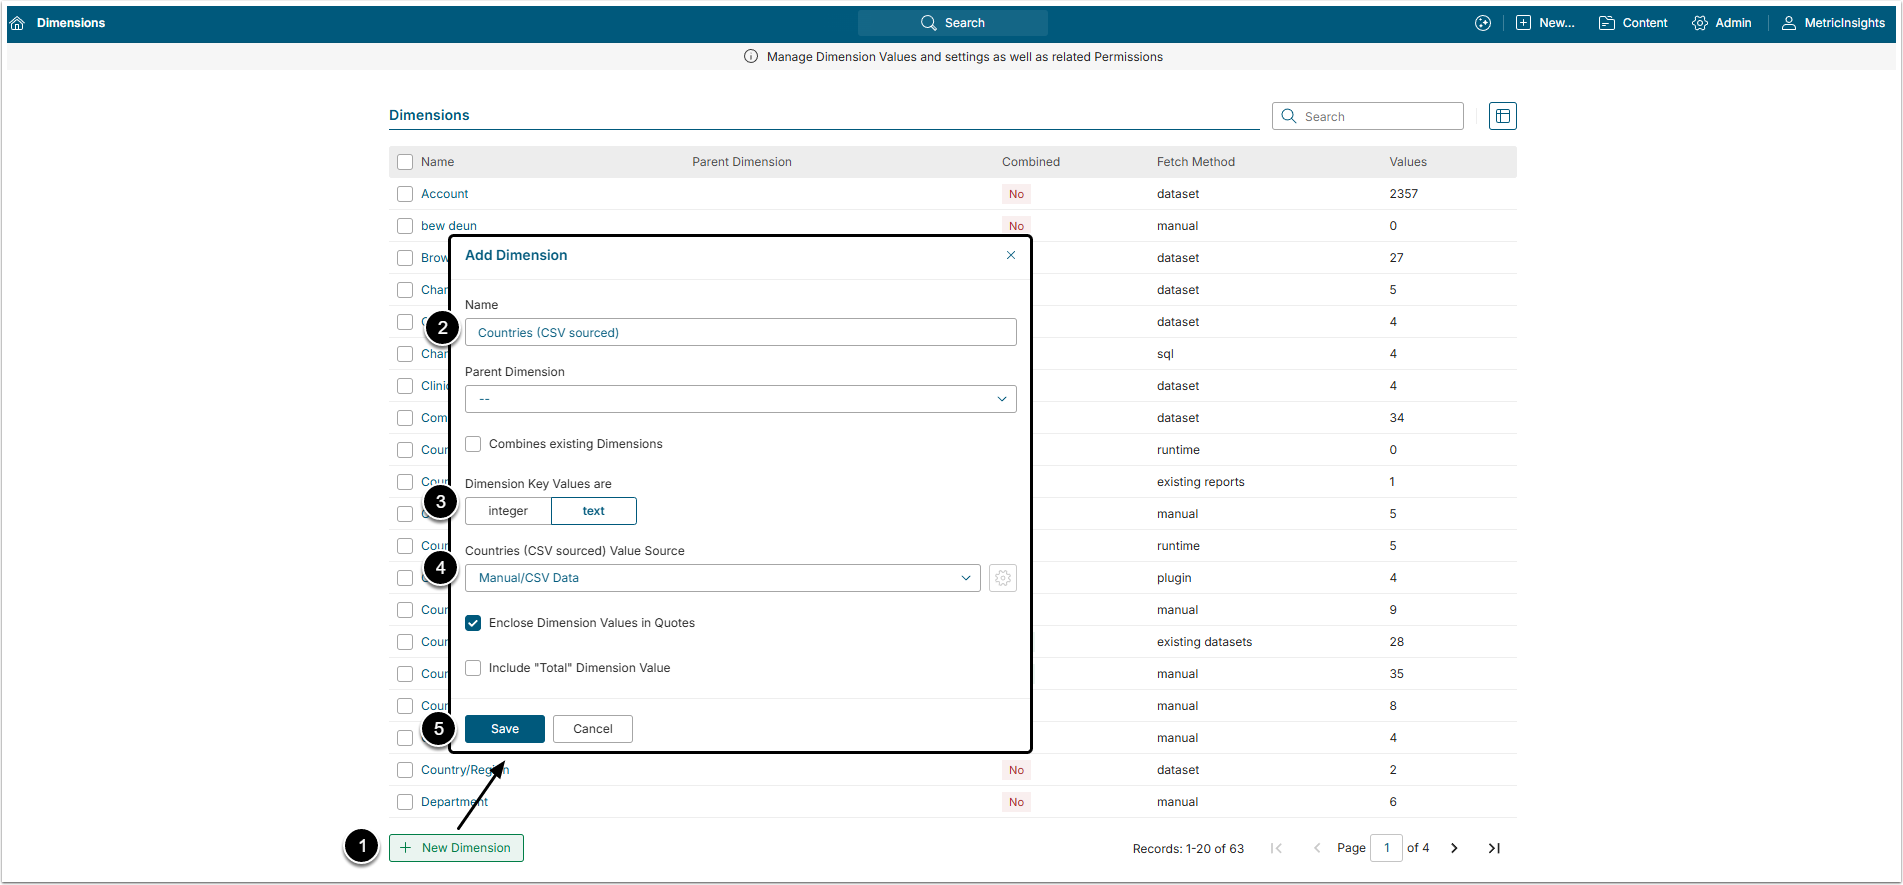
Task: Cancel the Add Dimension dialog
Action: coord(593,729)
